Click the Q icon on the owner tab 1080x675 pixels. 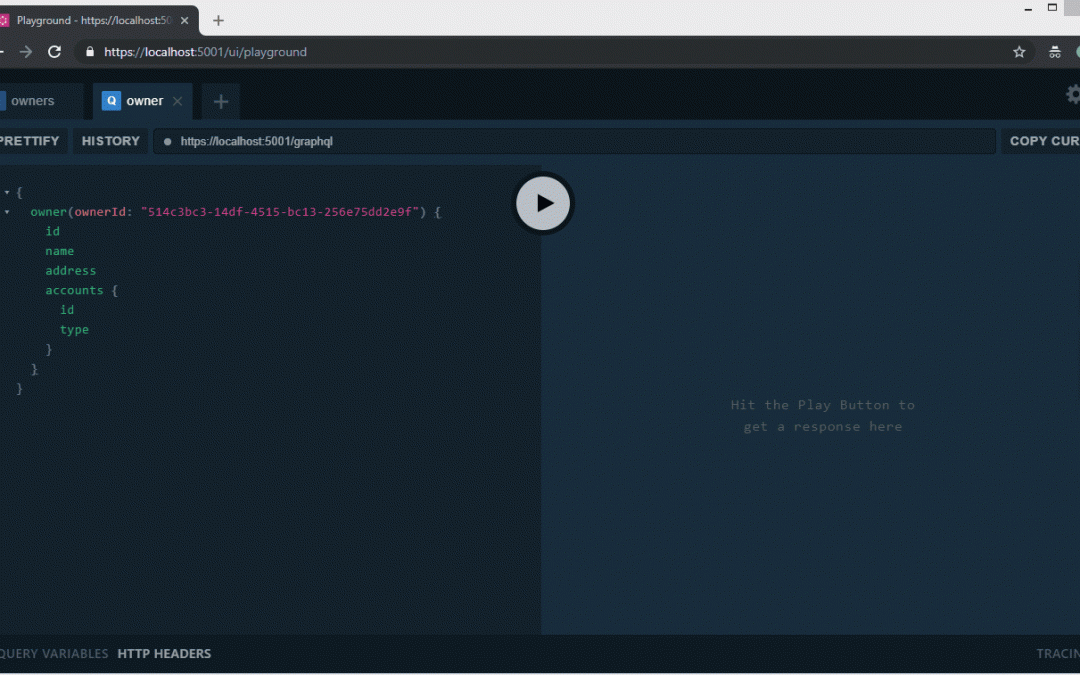(x=111, y=101)
